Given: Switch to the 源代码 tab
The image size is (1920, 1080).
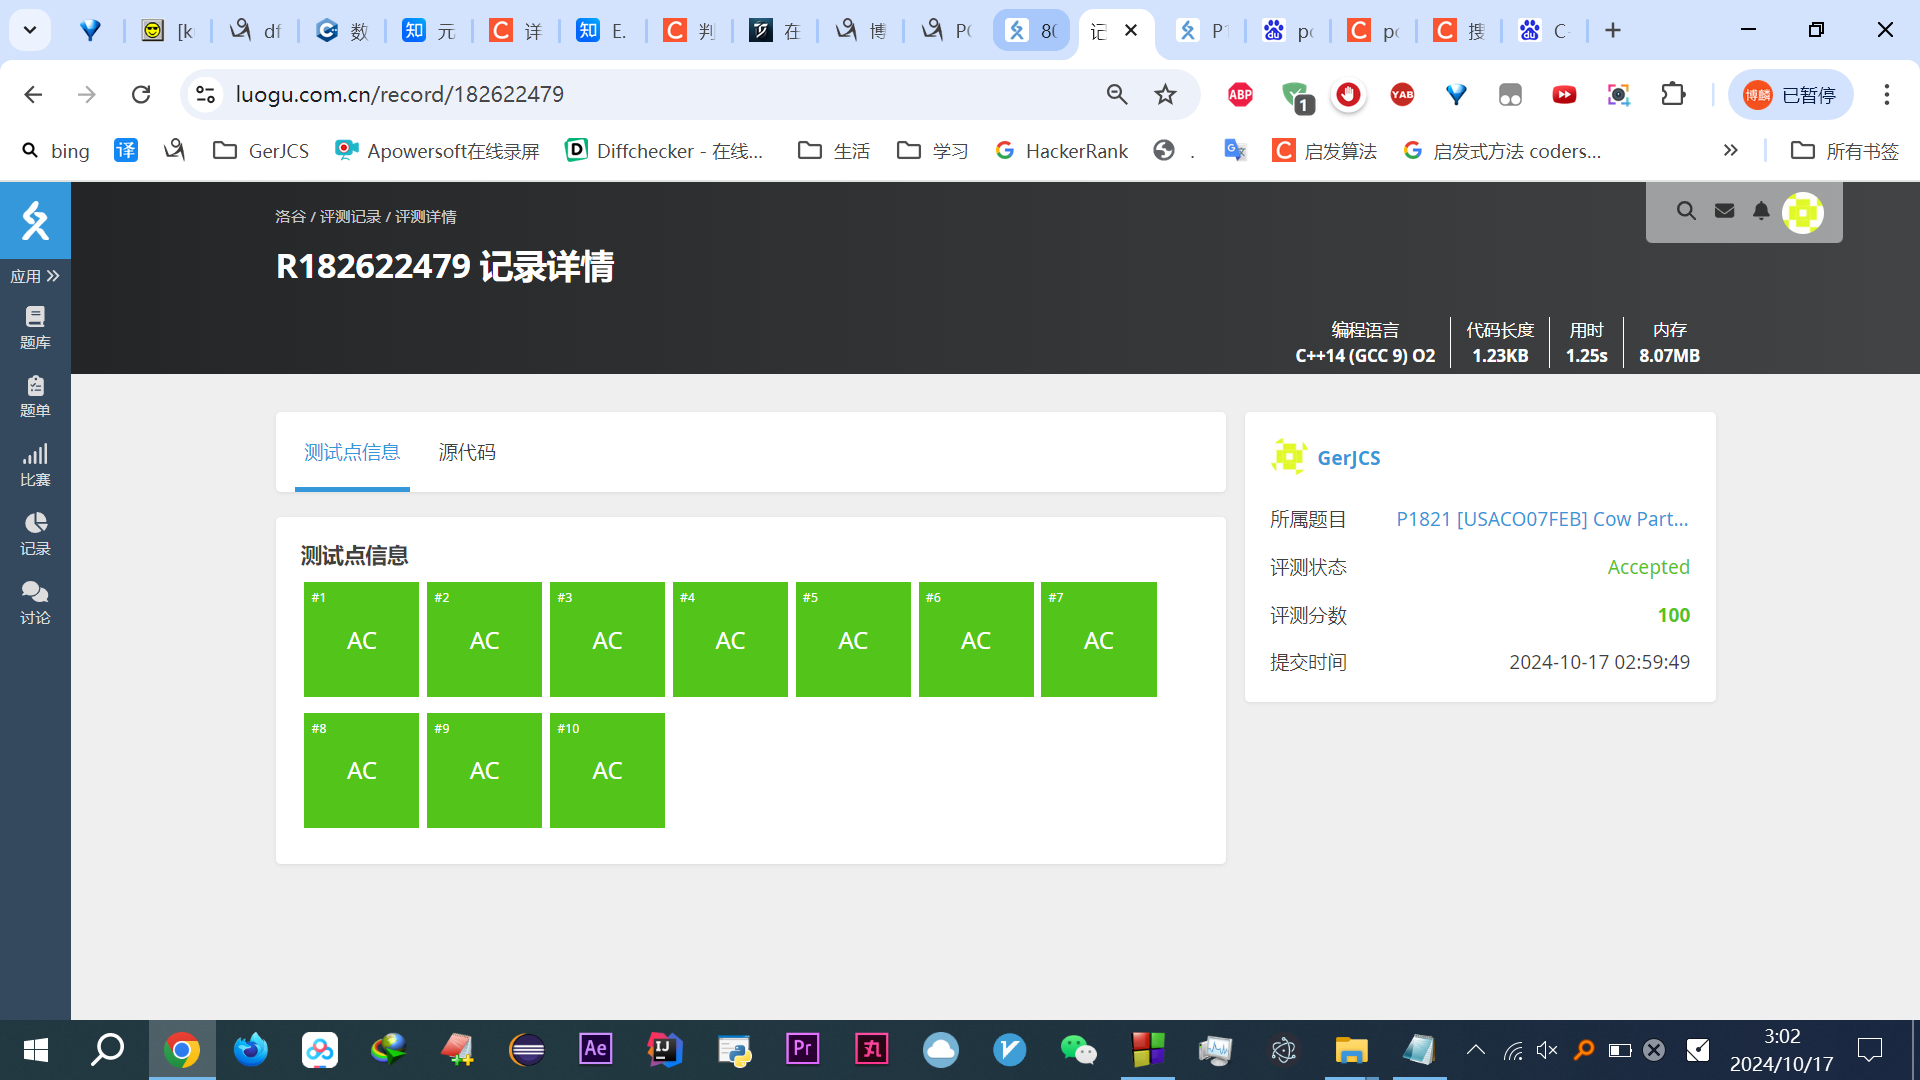Looking at the screenshot, I should click(467, 452).
